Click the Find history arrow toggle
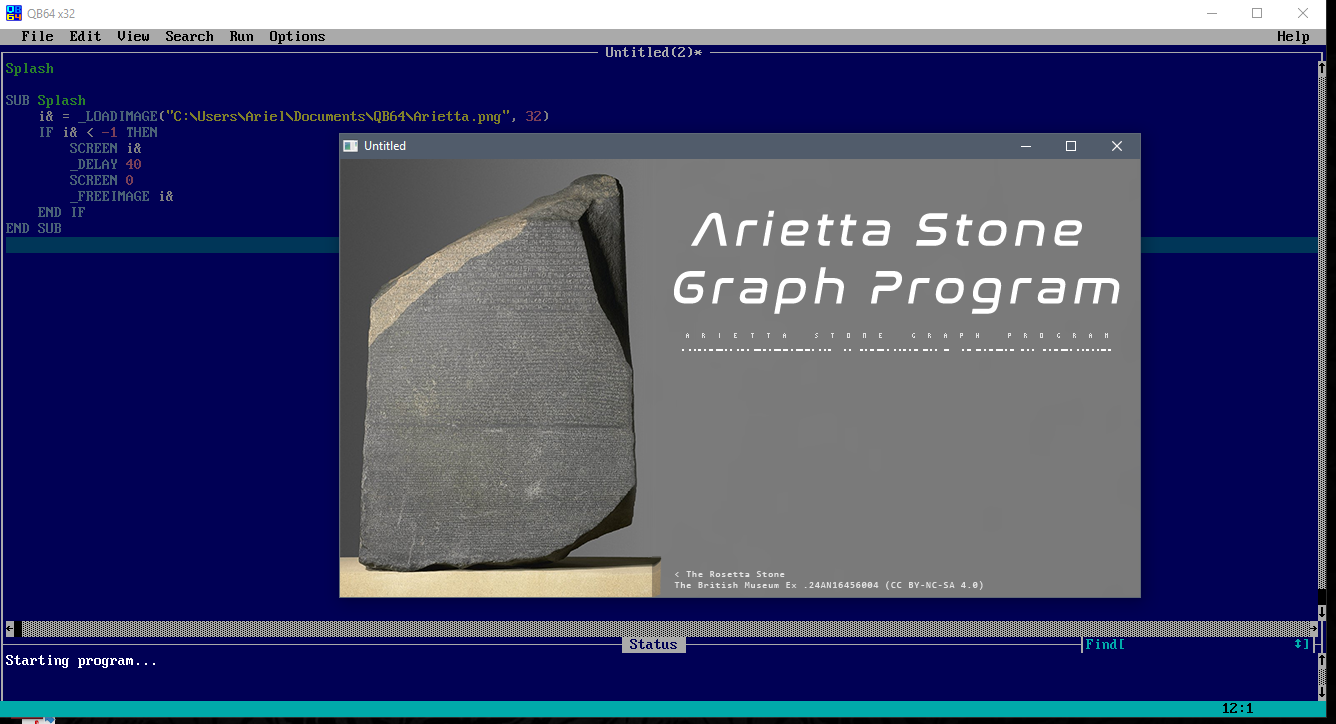 click(1298, 645)
